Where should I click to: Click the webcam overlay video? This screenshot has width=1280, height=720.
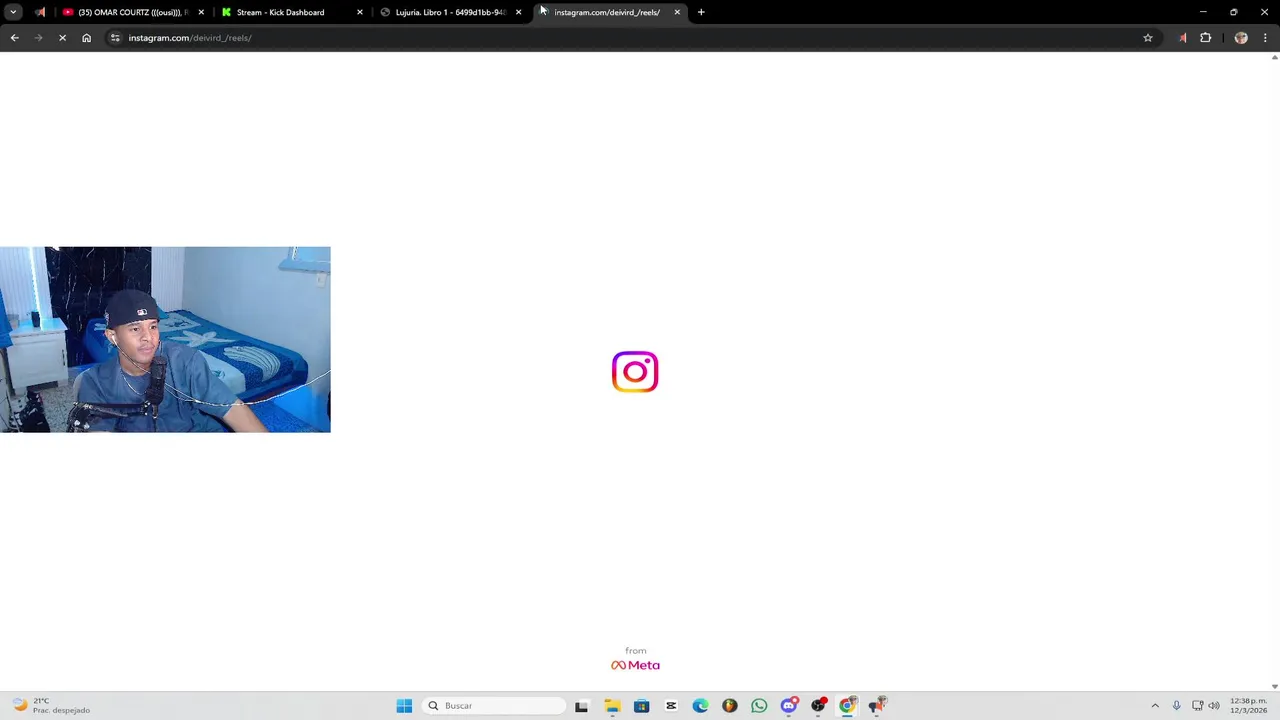tap(165, 339)
